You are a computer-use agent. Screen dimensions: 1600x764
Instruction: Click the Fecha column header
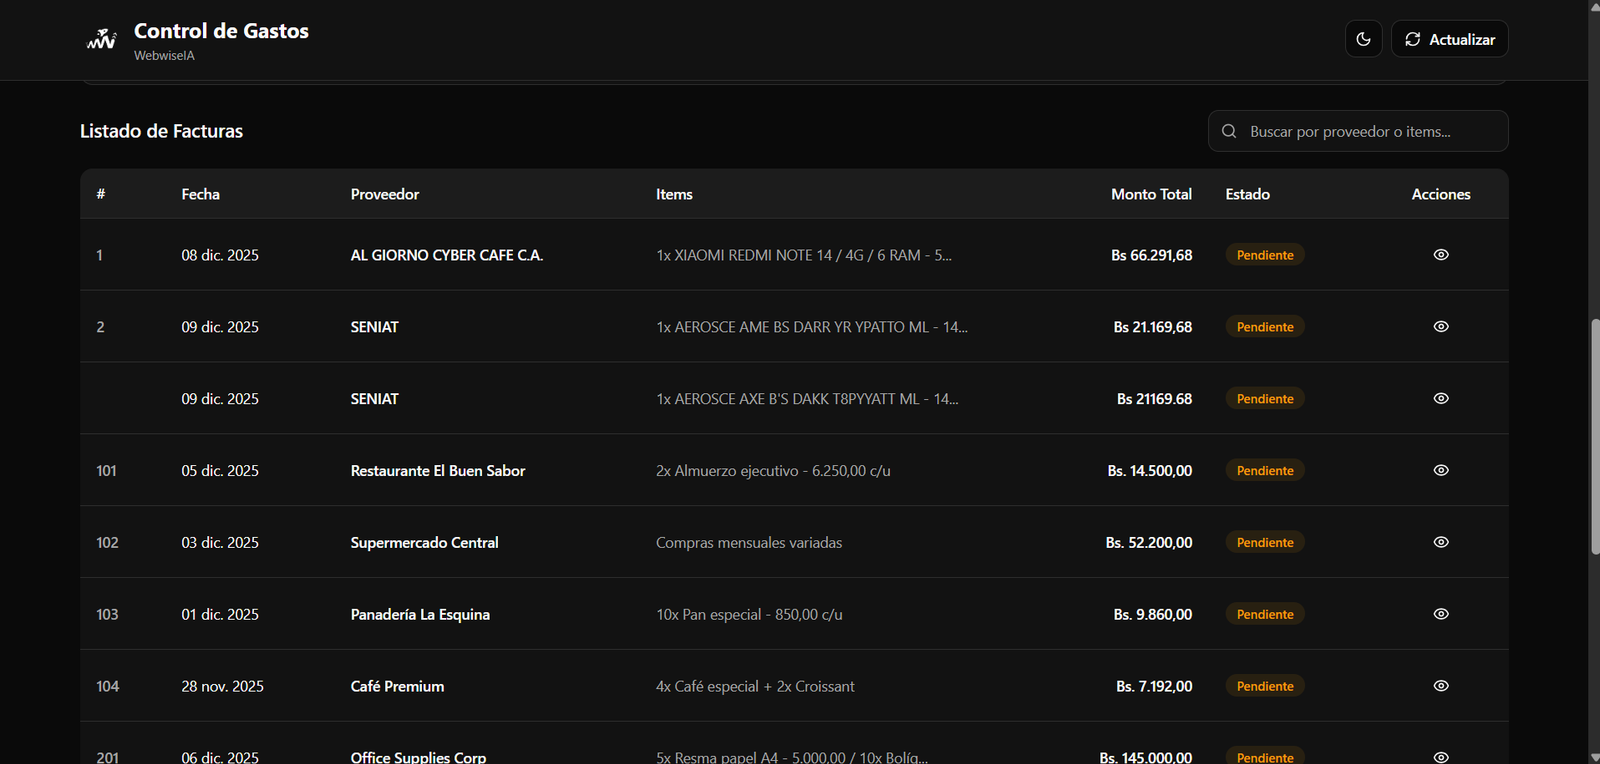200,194
